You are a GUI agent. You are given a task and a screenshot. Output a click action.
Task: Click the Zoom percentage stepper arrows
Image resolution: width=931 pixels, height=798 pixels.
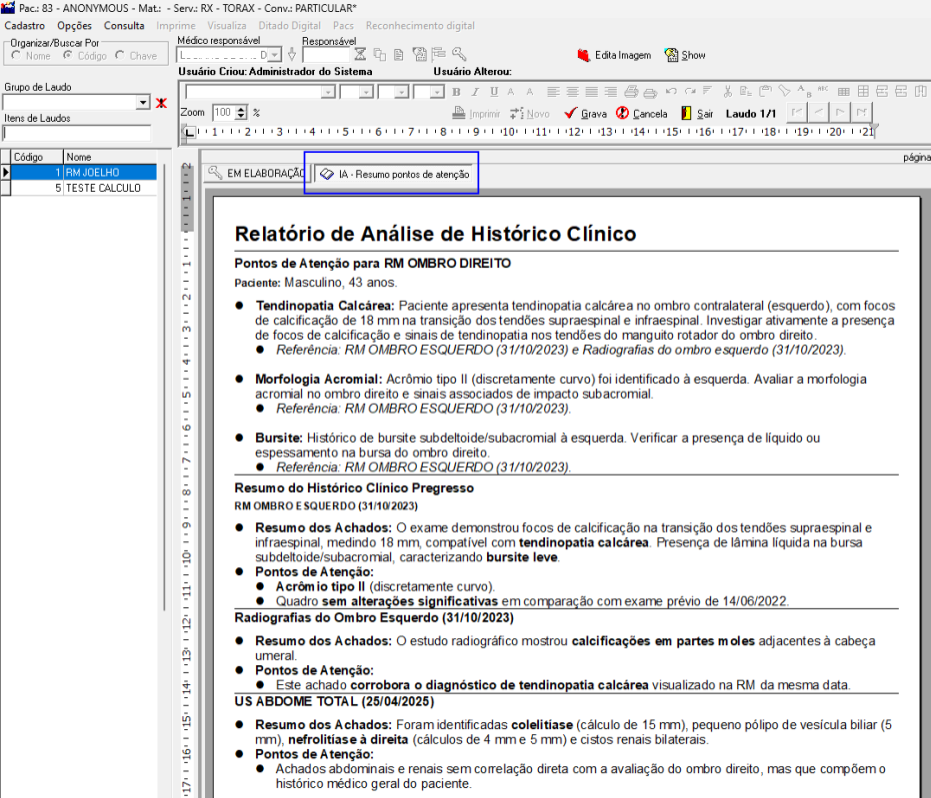[240, 113]
